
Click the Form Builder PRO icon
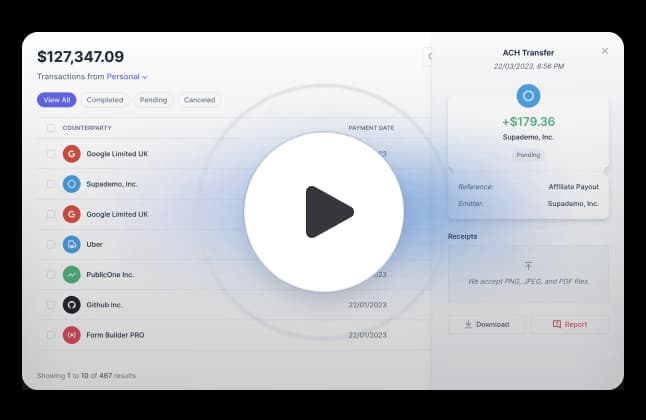71,334
